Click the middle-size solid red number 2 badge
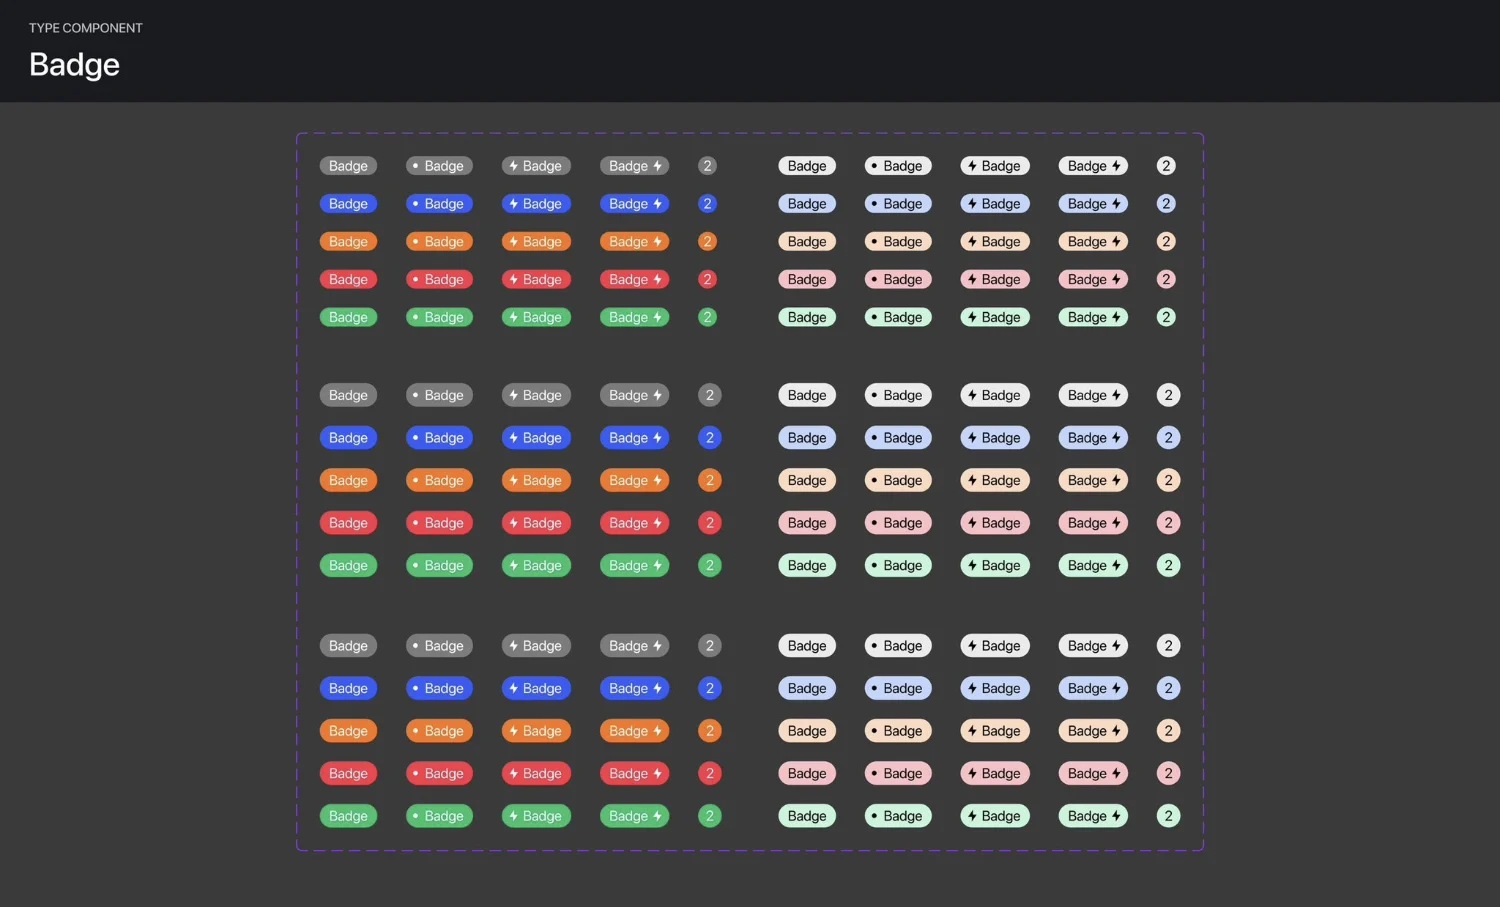The width and height of the screenshot is (1500, 907). [710, 523]
